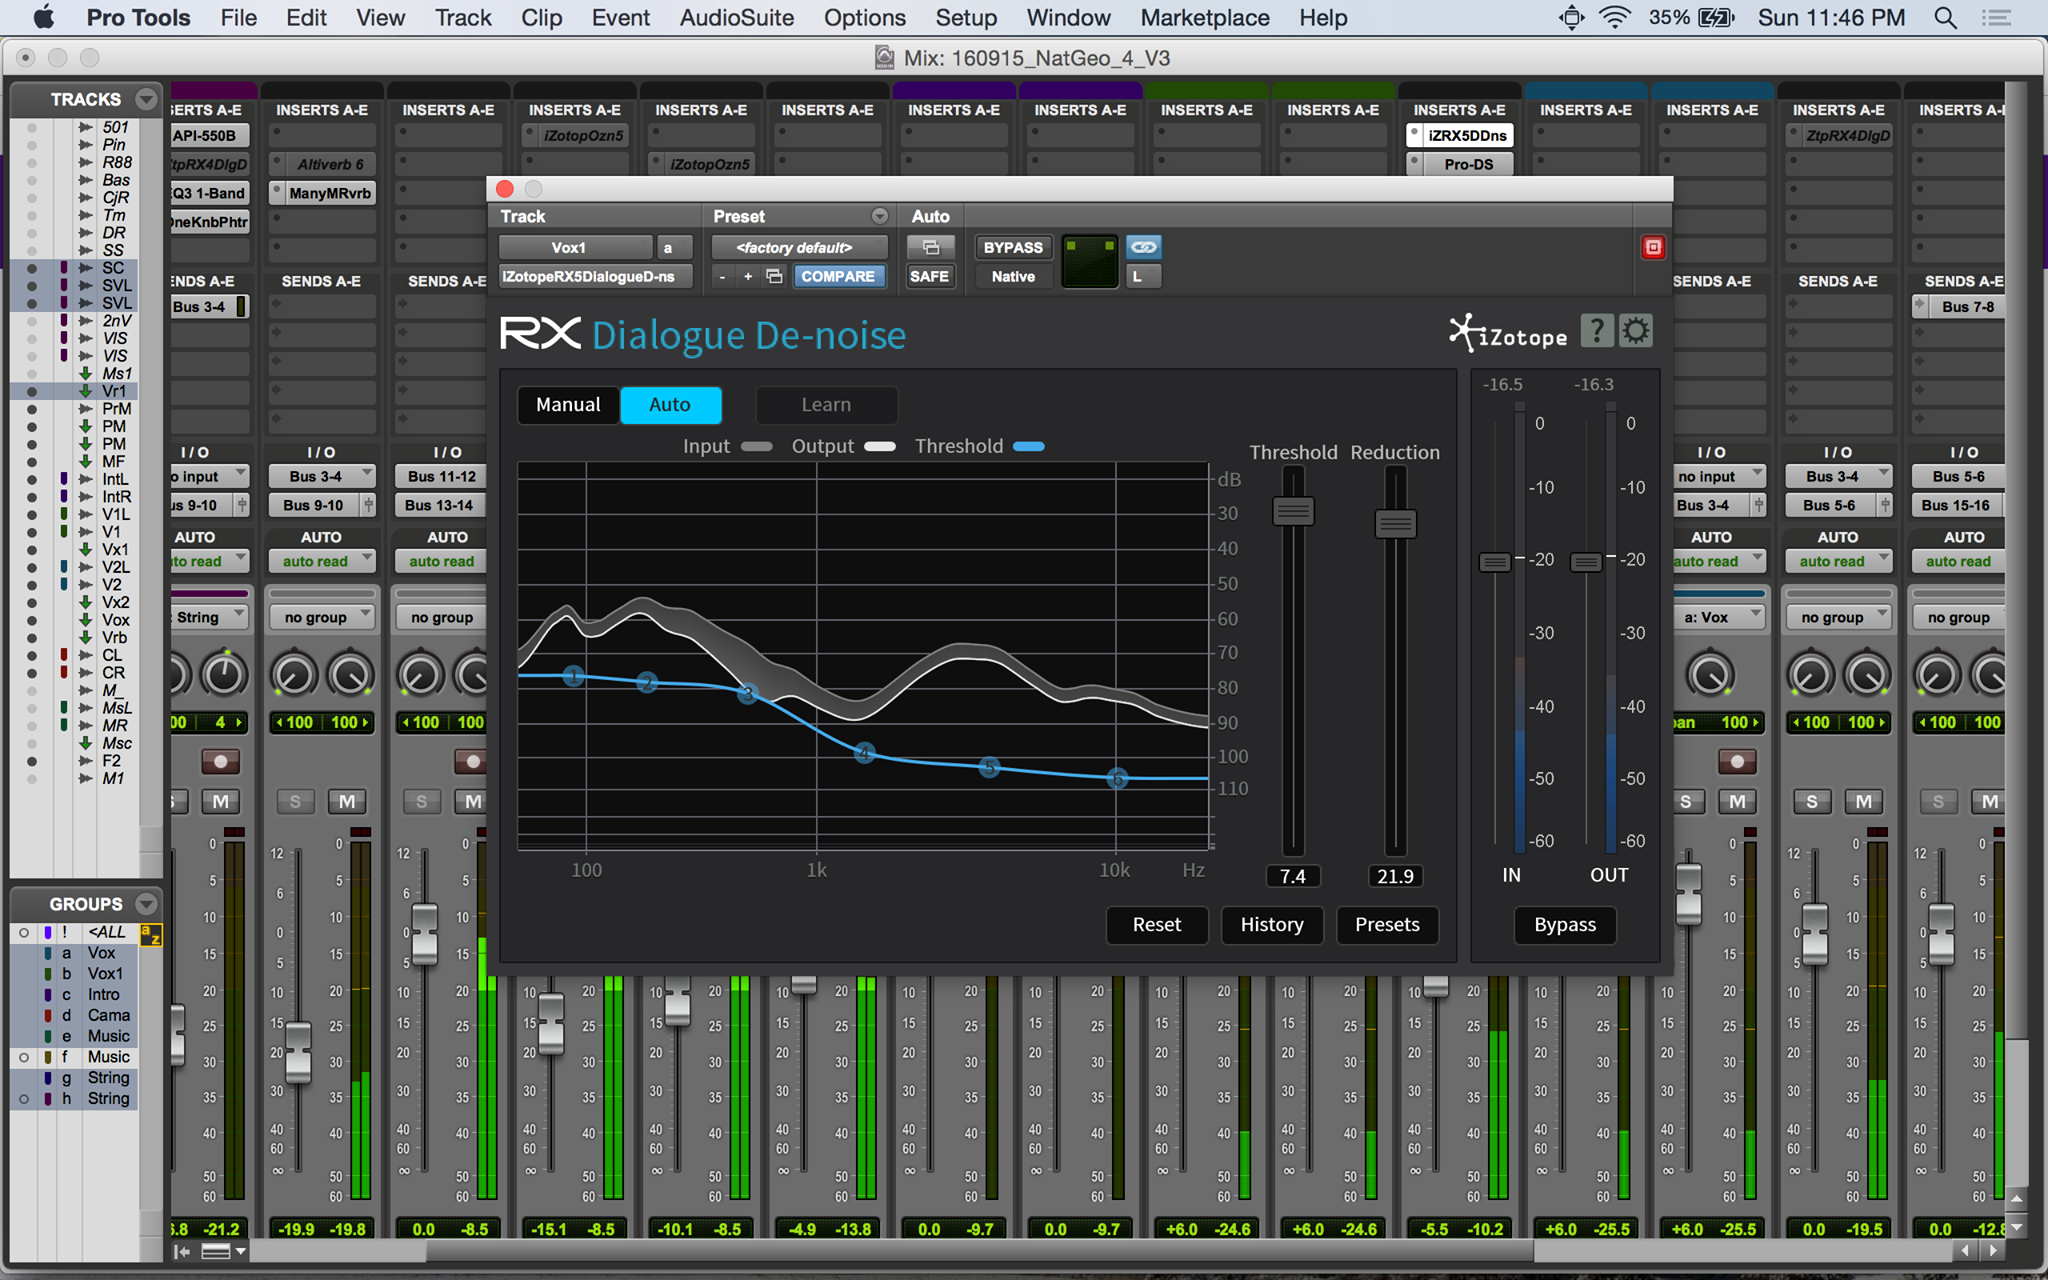
Task: Click the Reduction value field 21.9
Action: [1395, 876]
